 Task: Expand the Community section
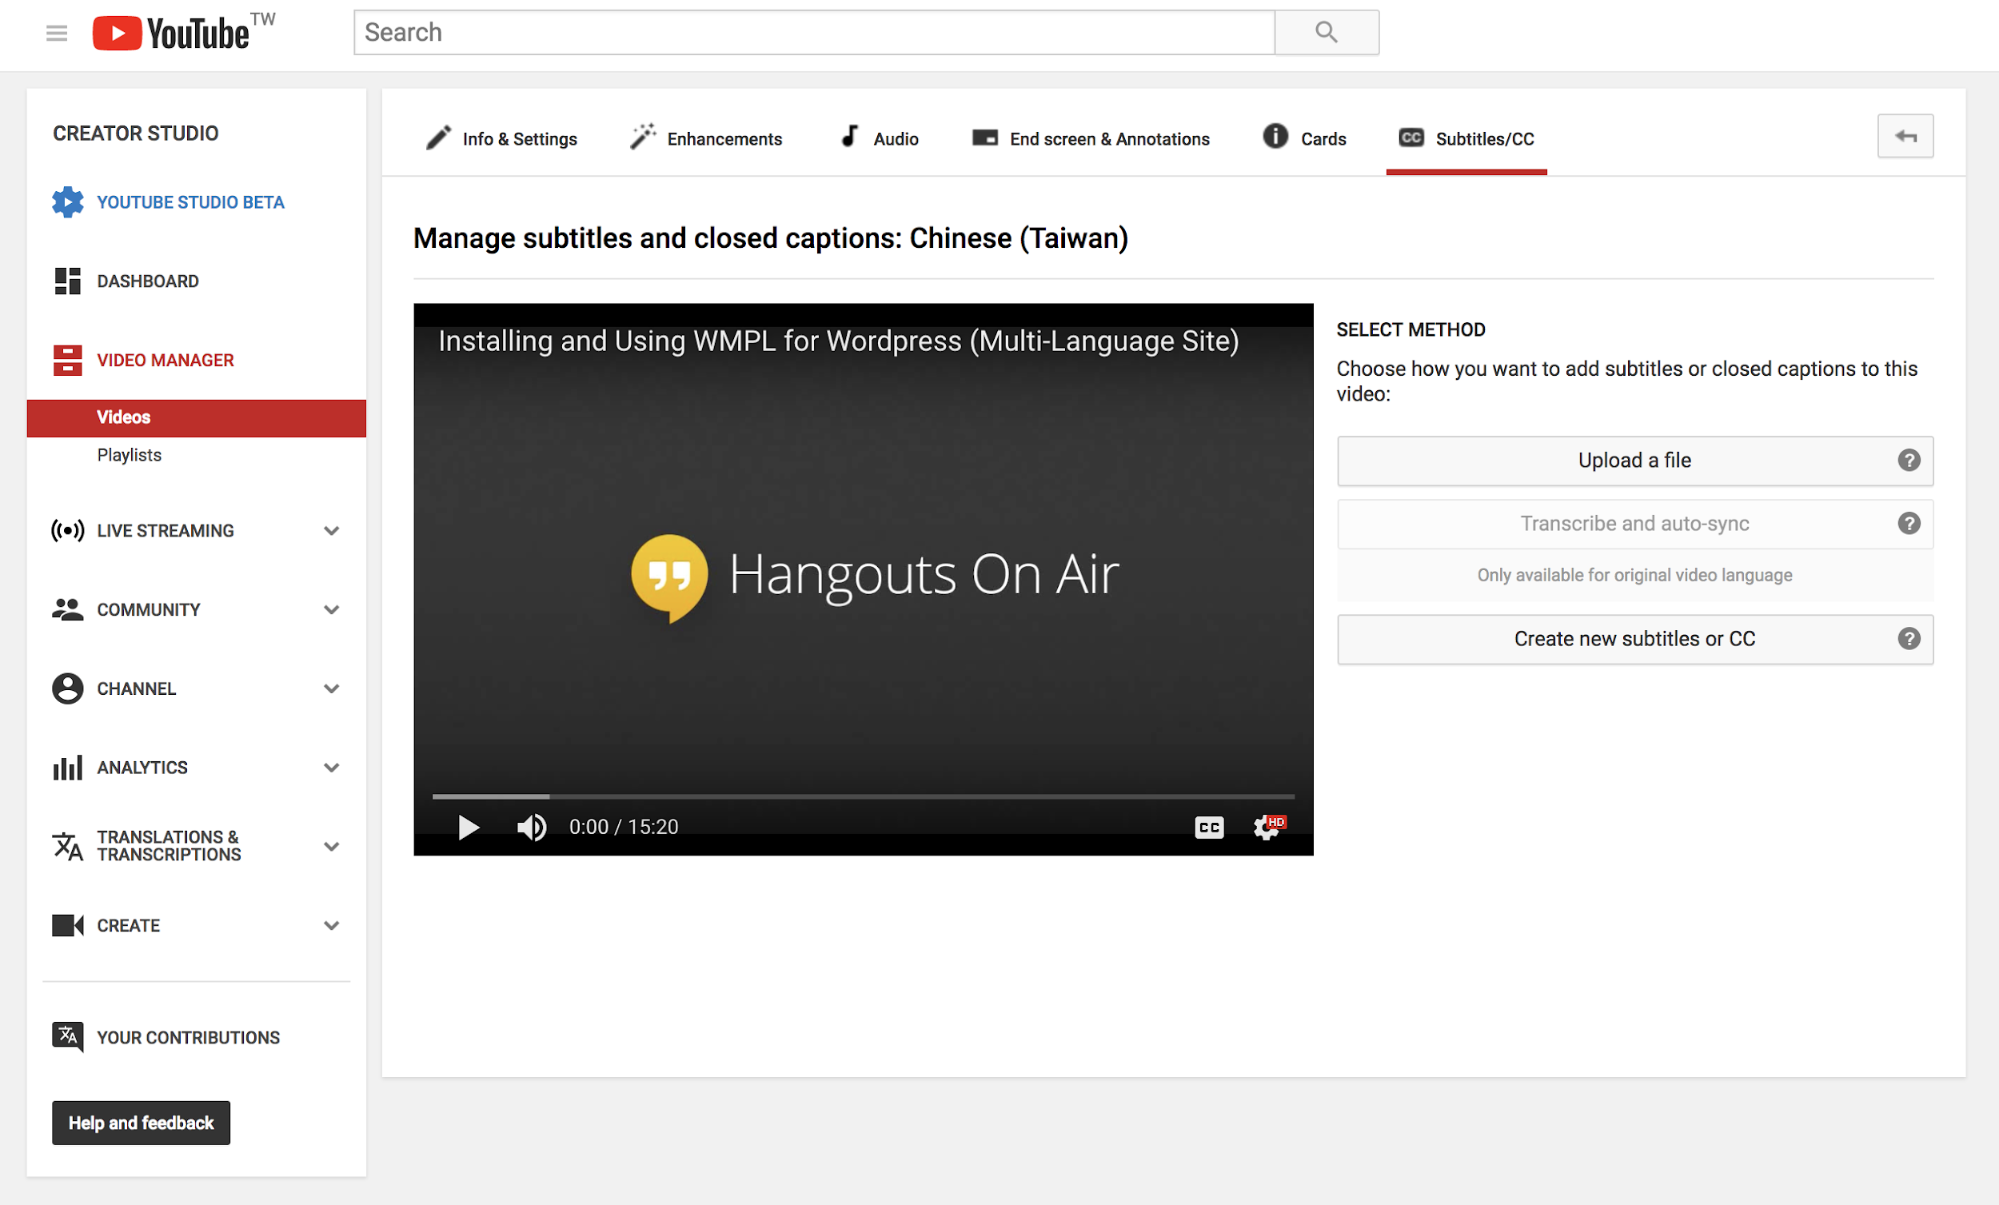click(331, 609)
